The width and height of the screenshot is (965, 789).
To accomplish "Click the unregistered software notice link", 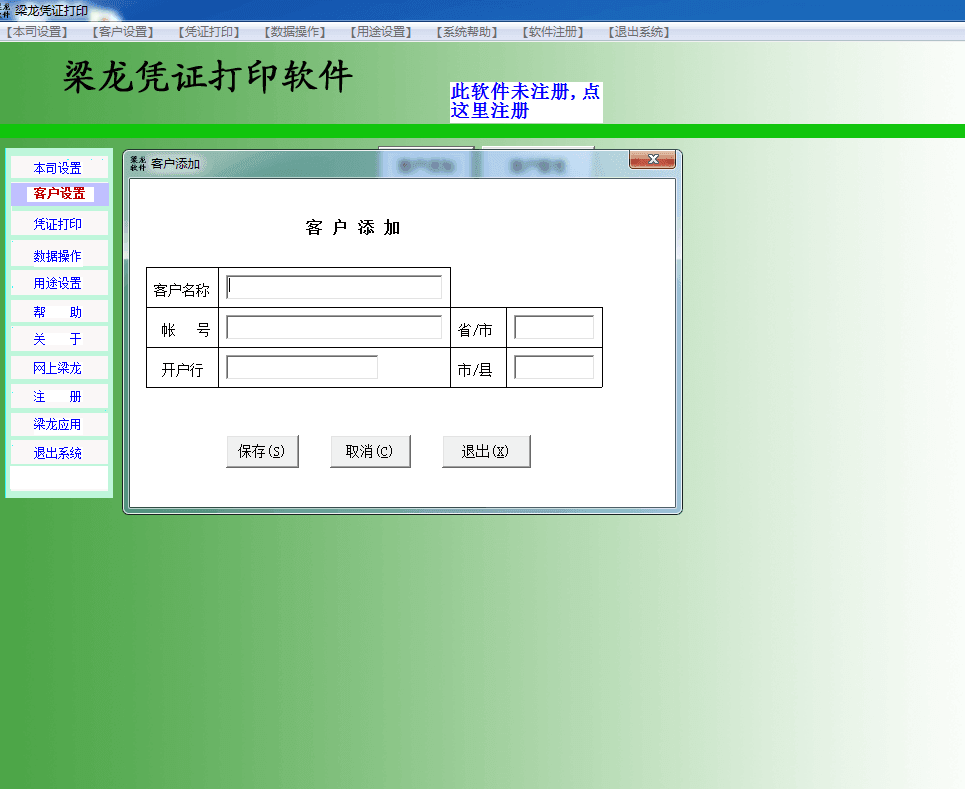I will pyautogui.click(x=526, y=102).
